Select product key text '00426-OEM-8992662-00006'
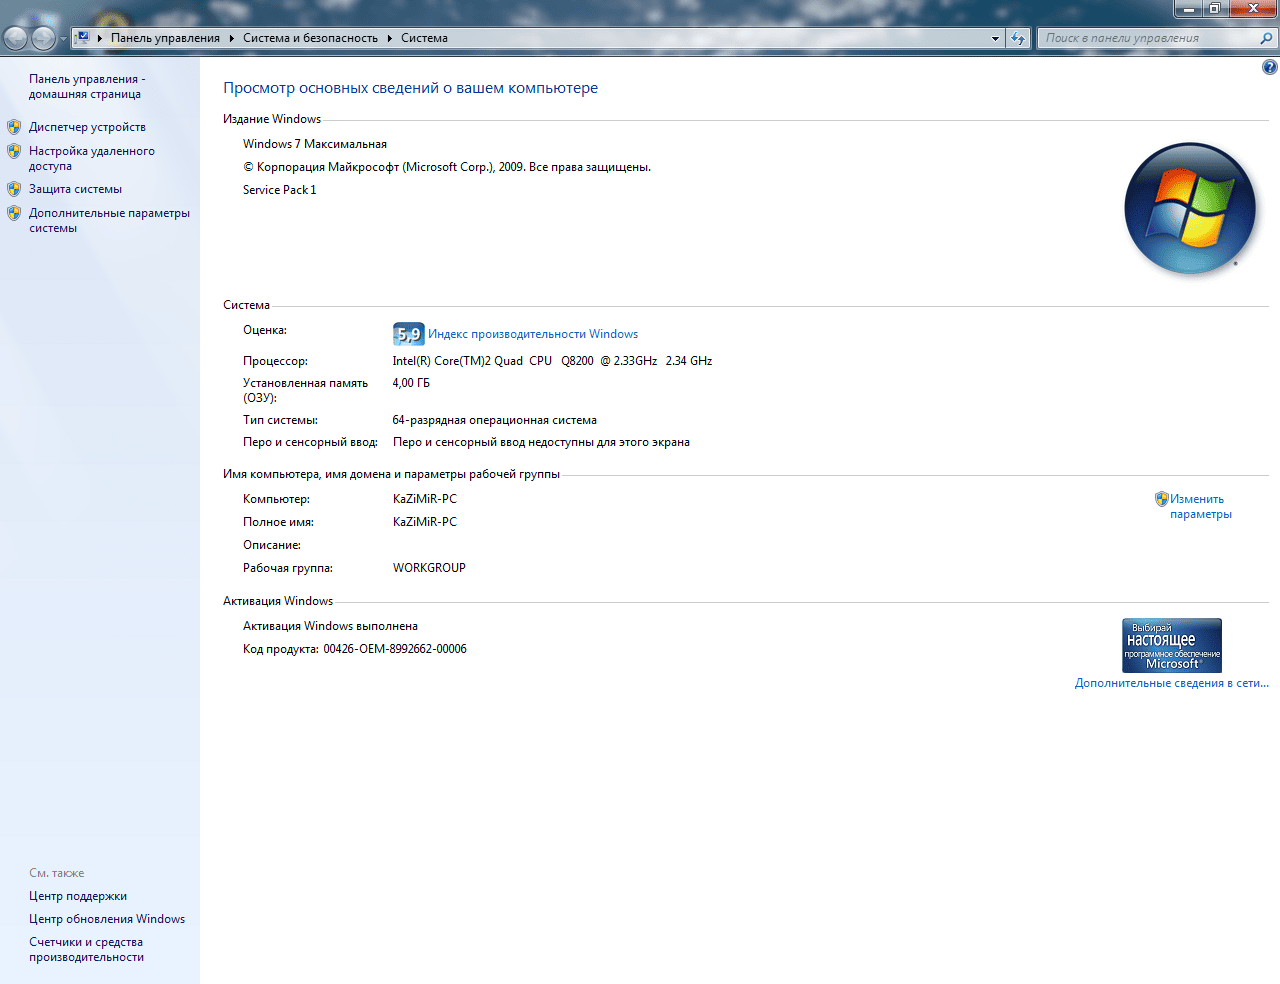The width and height of the screenshot is (1280, 984). coord(395,649)
